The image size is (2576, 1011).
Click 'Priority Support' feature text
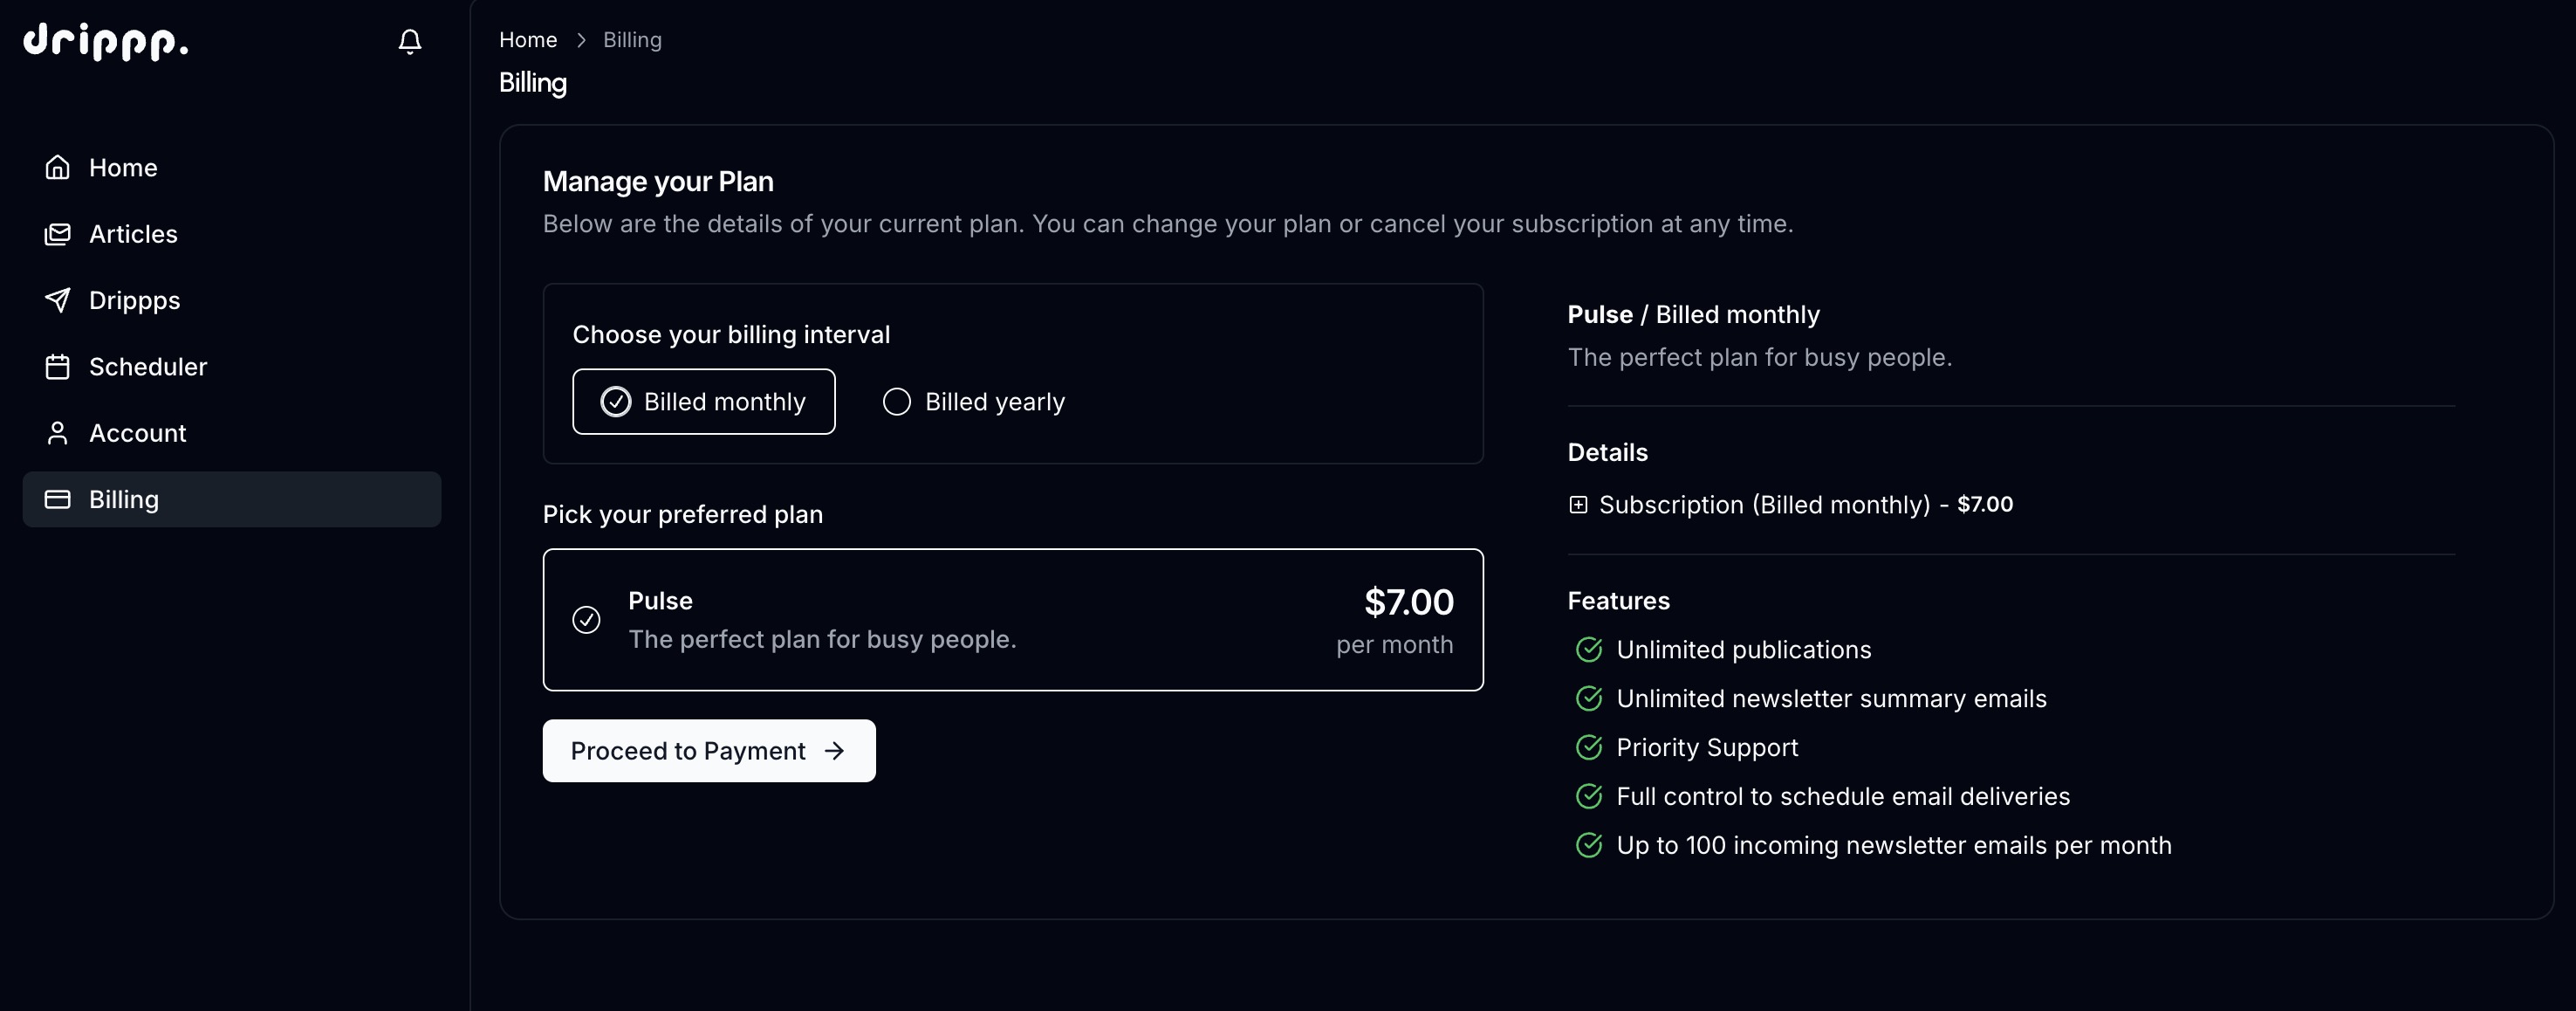(x=1707, y=748)
